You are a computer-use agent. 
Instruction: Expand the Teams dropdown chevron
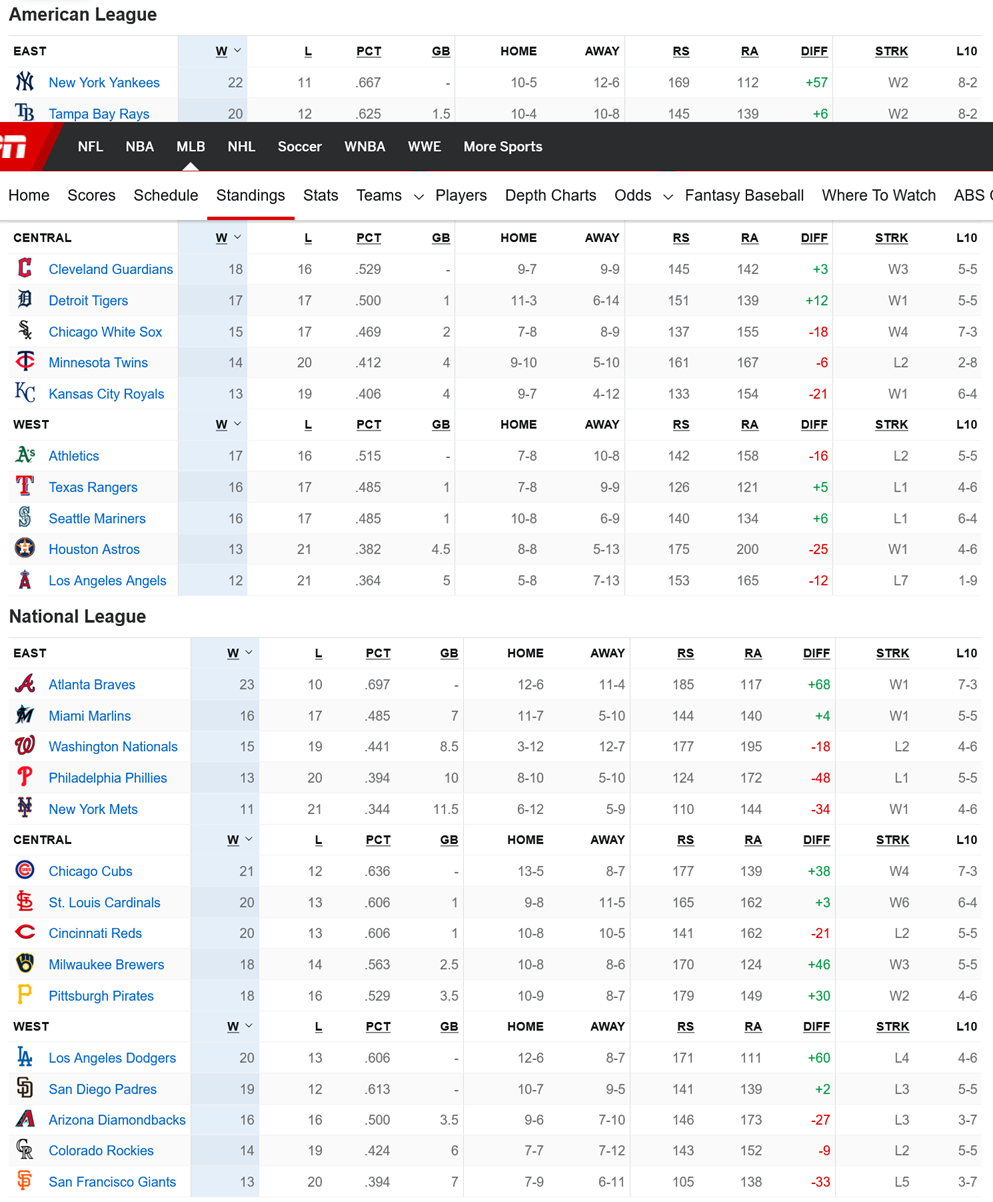pyautogui.click(x=419, y=196)
